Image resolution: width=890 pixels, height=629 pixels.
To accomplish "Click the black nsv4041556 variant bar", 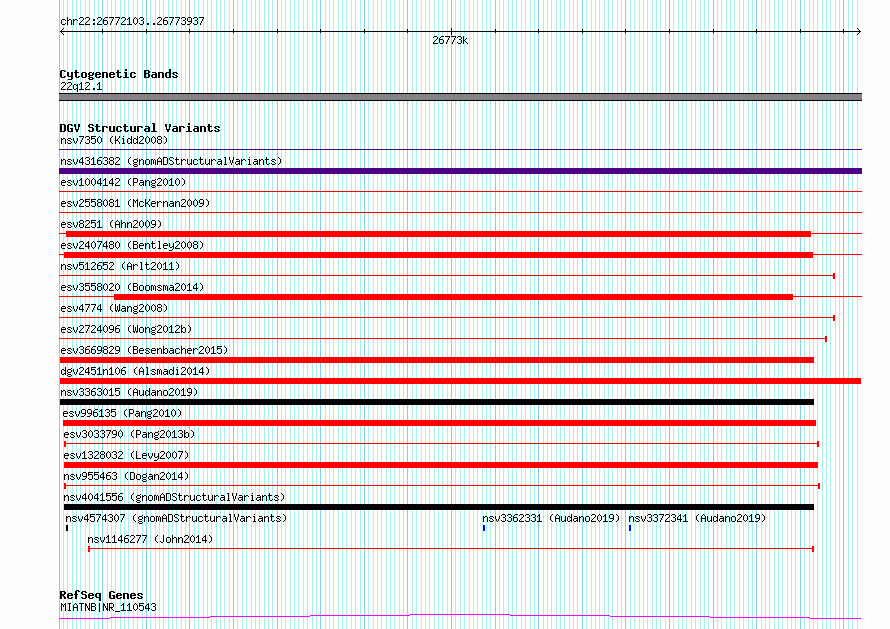I will click(439, 507).
